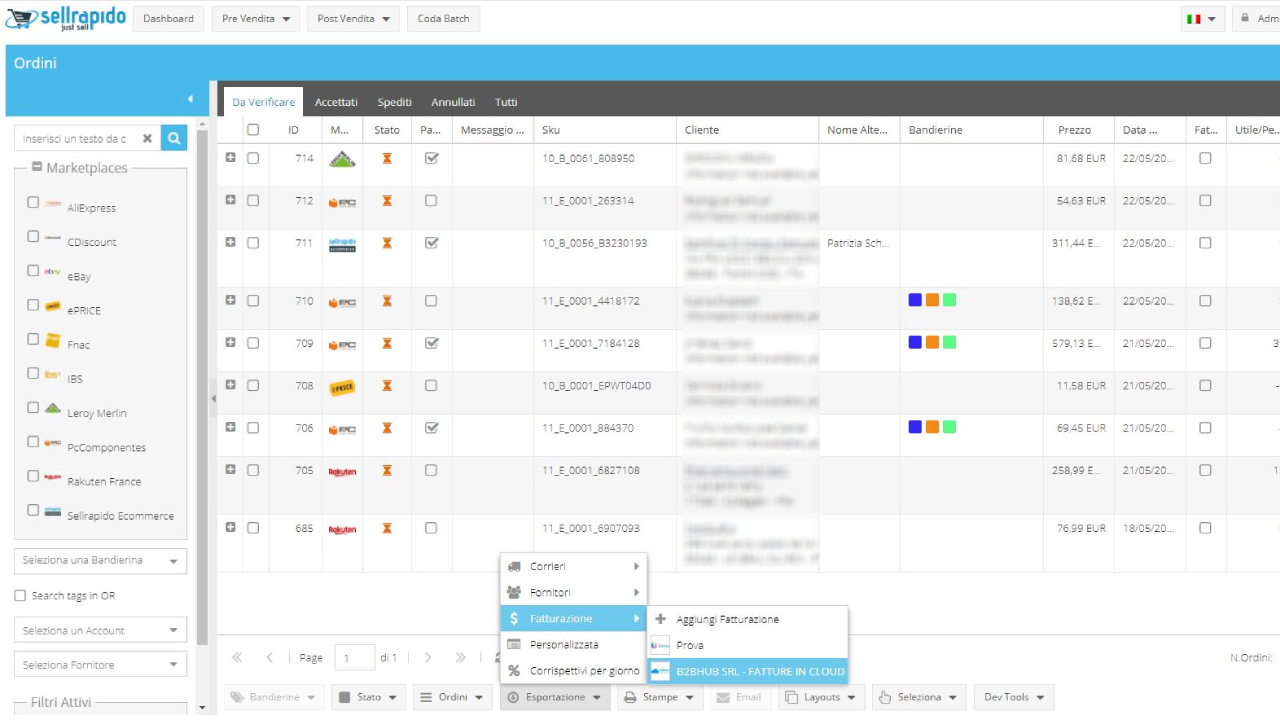Click the truck icon of Corrieri

[514, 566]
